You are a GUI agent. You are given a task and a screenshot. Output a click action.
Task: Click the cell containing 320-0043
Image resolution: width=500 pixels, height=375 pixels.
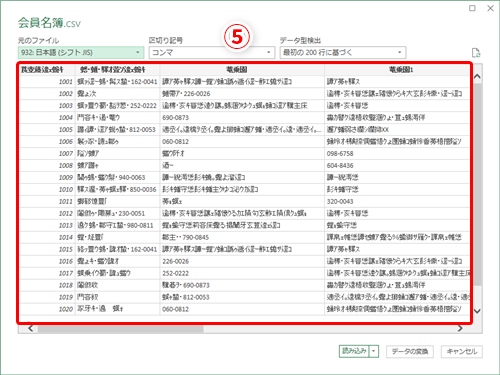(397, 201)
